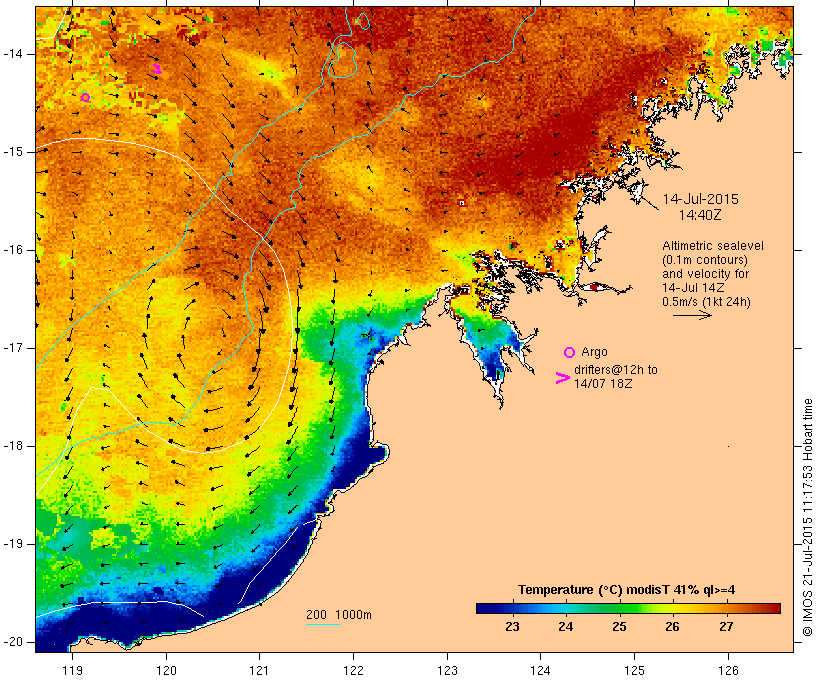820x680 pixels.
Task: Click the 'and velocity for' caption line
Action: (705, 274)
